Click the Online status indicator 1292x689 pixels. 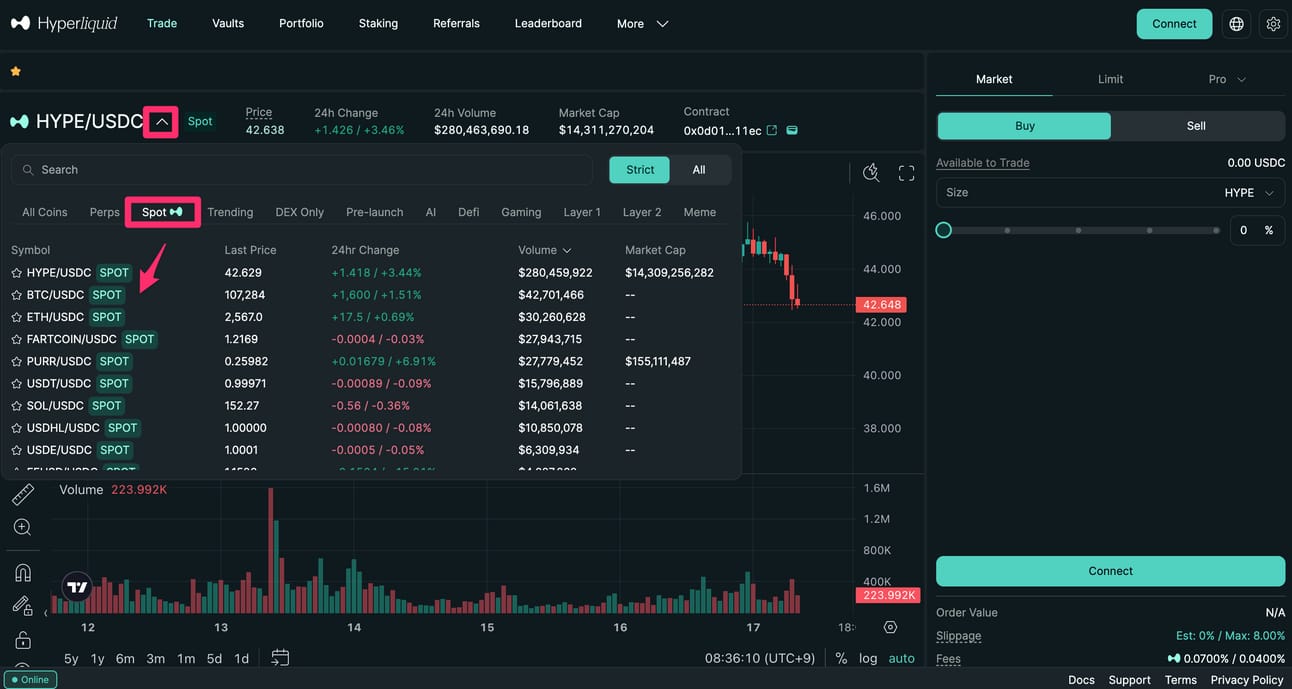29,680
